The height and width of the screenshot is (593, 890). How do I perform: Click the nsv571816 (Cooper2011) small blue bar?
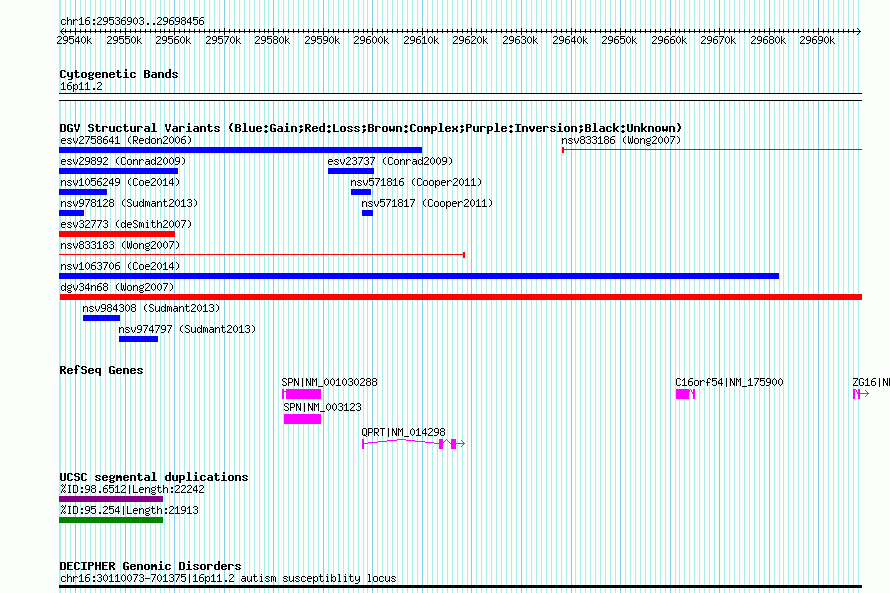click(360, 192)
